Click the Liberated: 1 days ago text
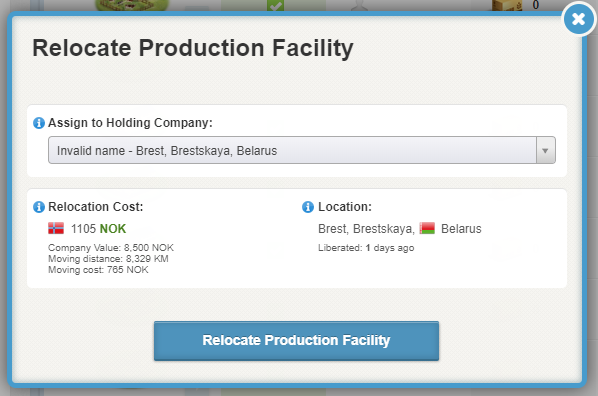598x396 pixels. point(366,248)
